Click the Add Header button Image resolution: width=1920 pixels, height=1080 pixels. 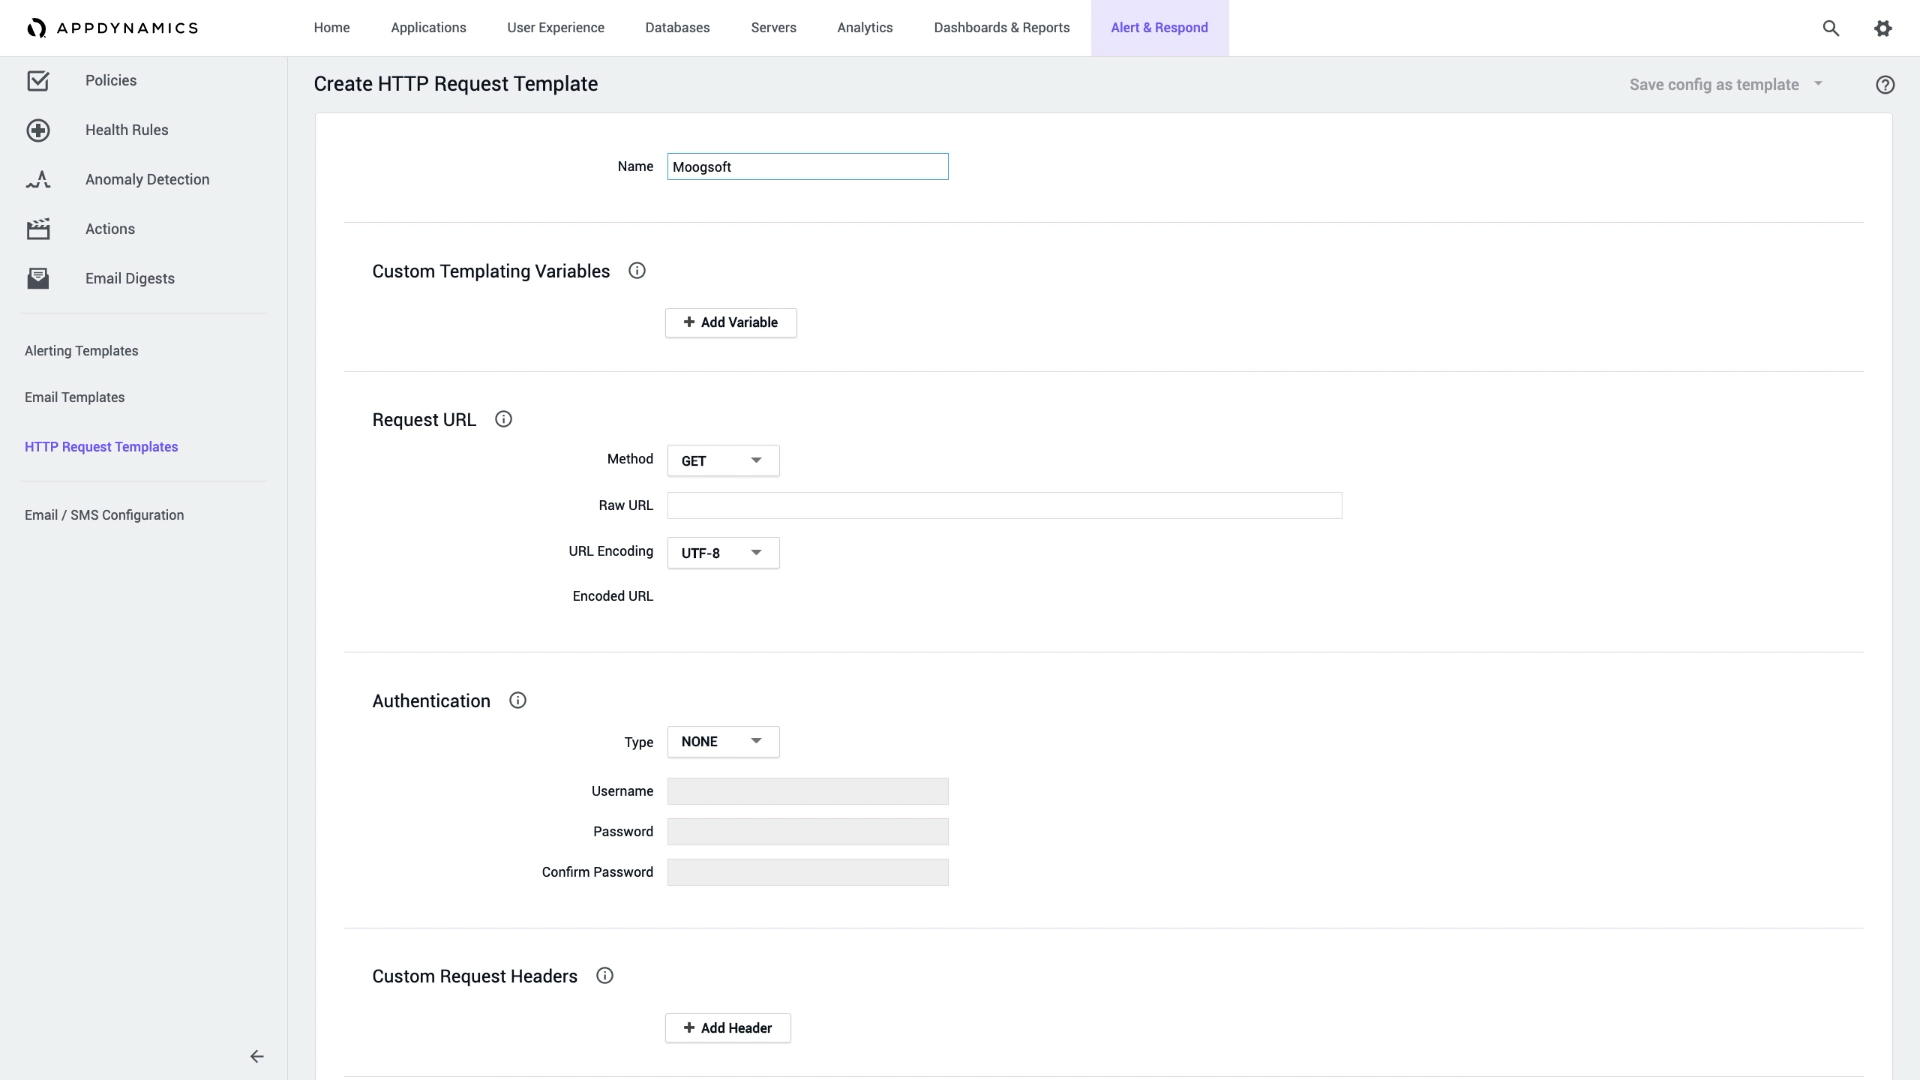click(728, 1028)
